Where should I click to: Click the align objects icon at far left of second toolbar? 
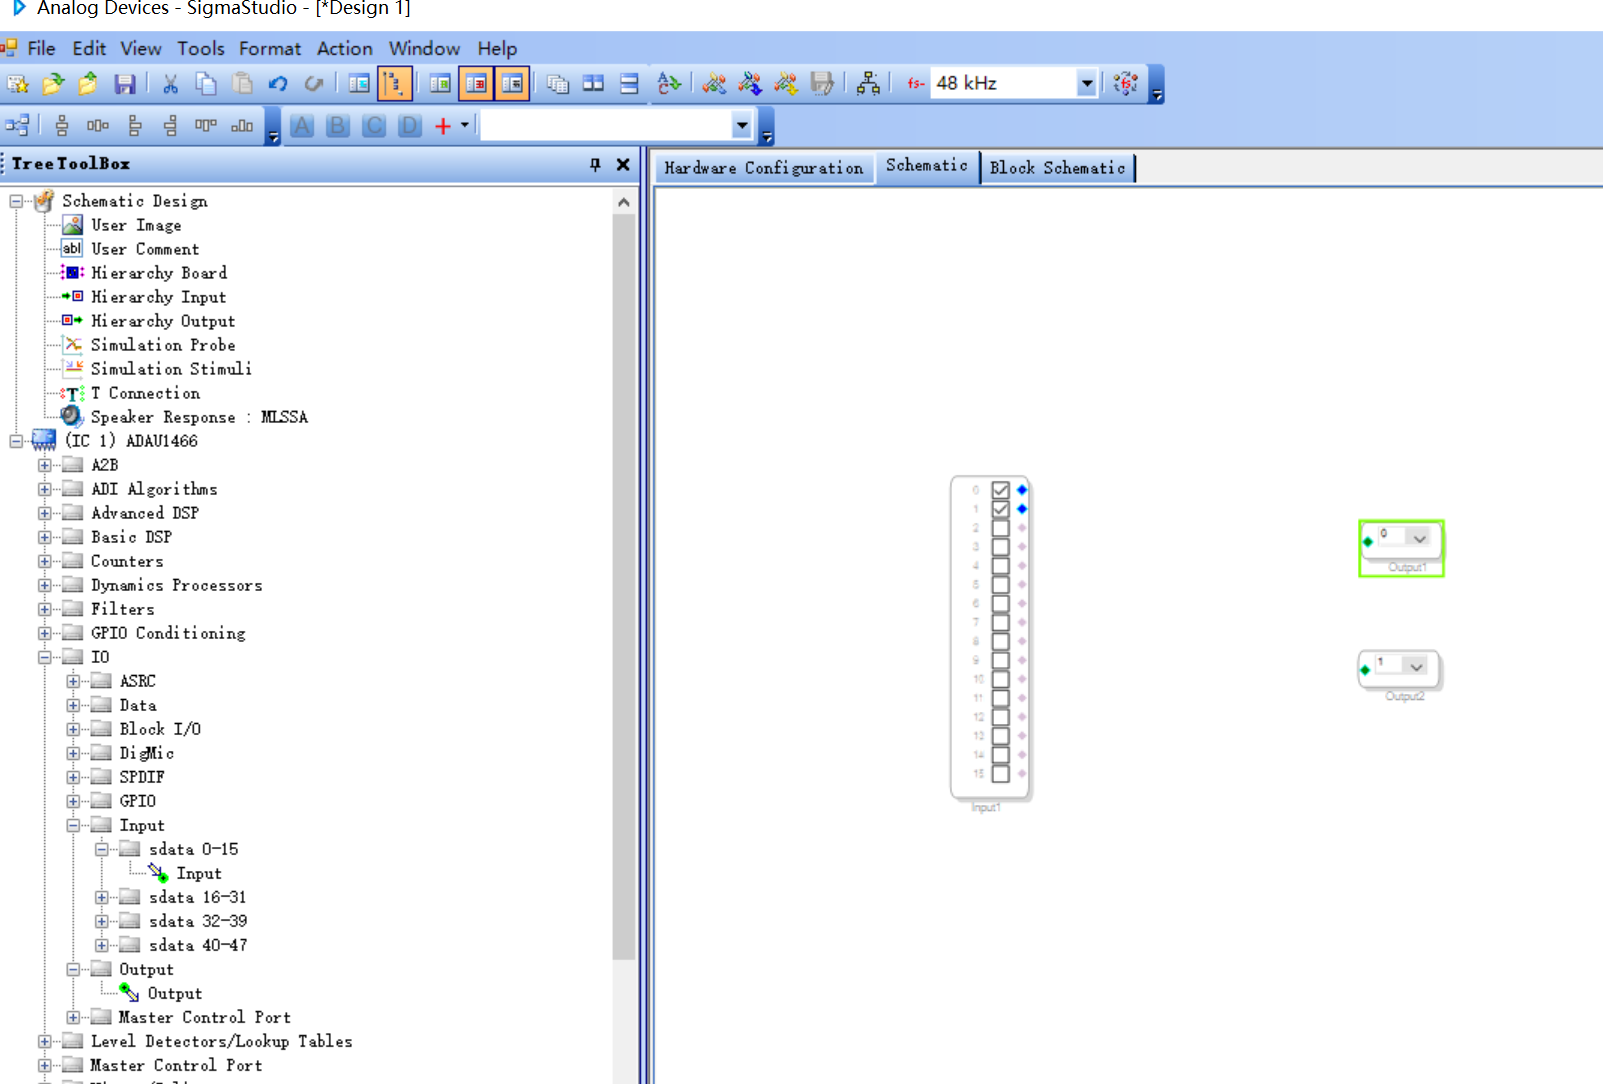point(17,126)
